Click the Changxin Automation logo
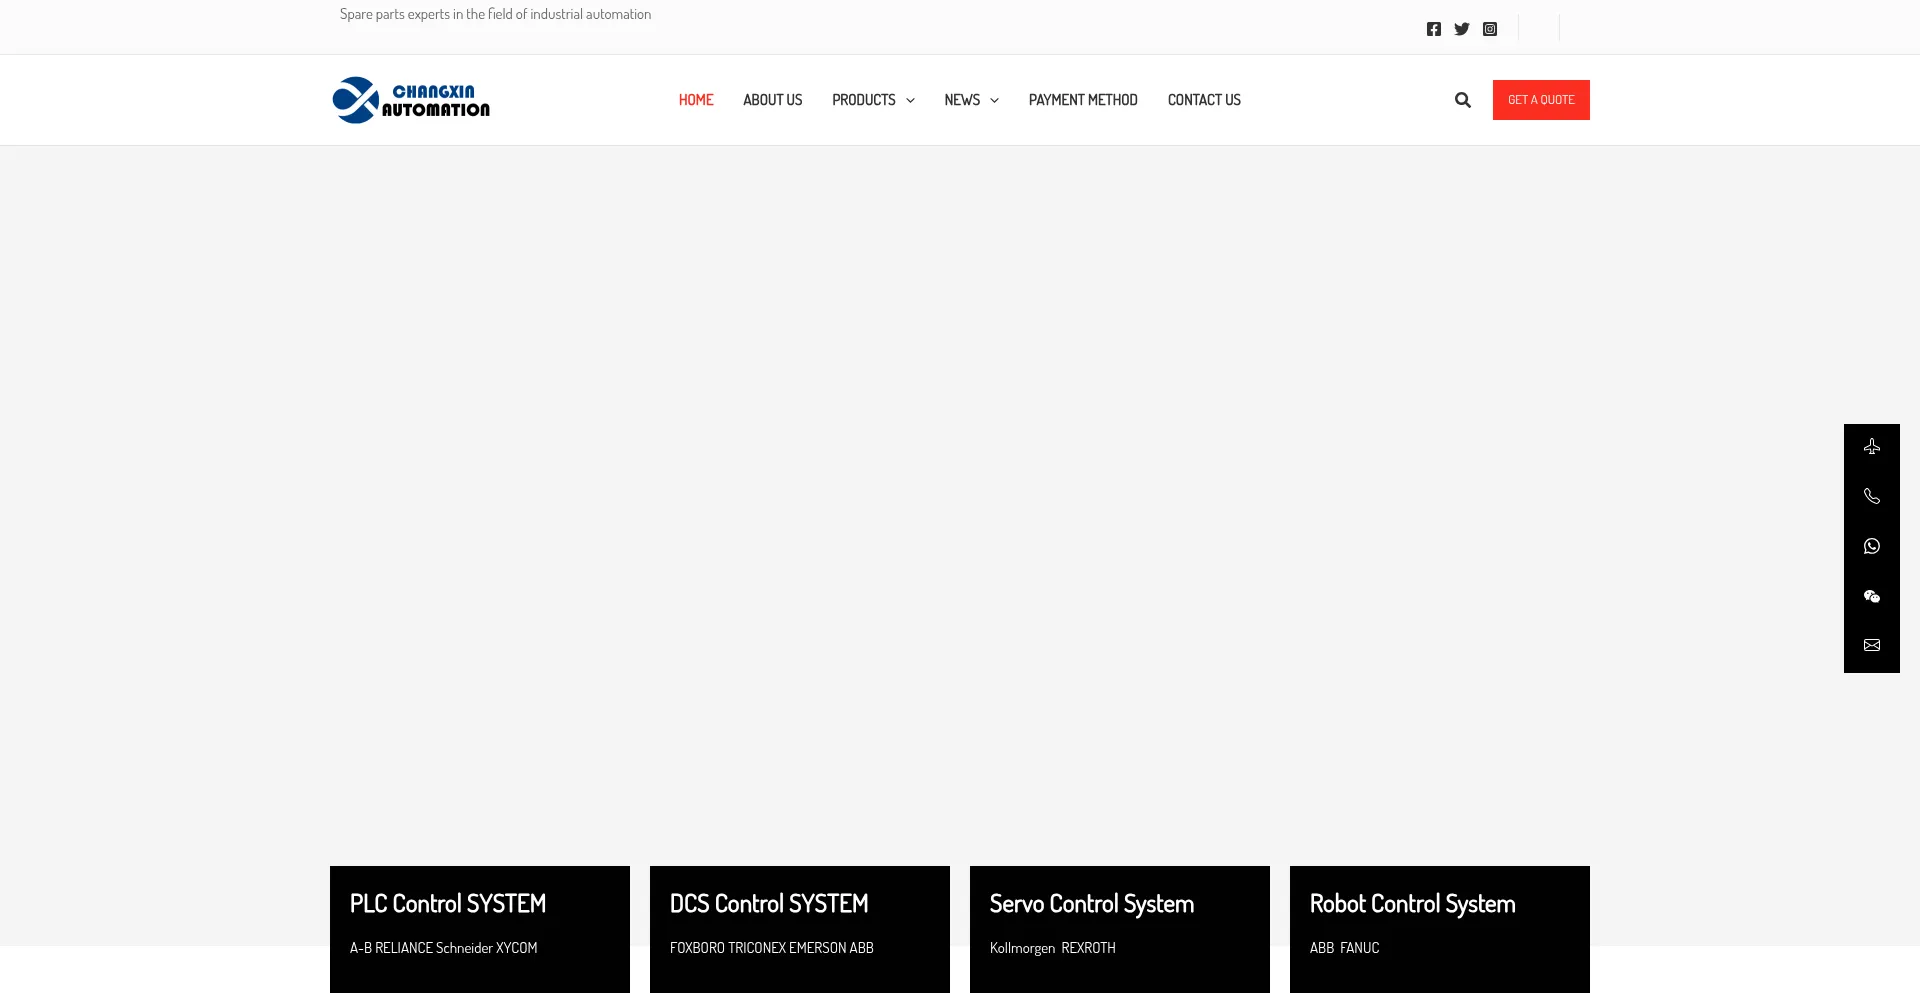The width and height of the screenshot is (1920, 993). point(411,100)
